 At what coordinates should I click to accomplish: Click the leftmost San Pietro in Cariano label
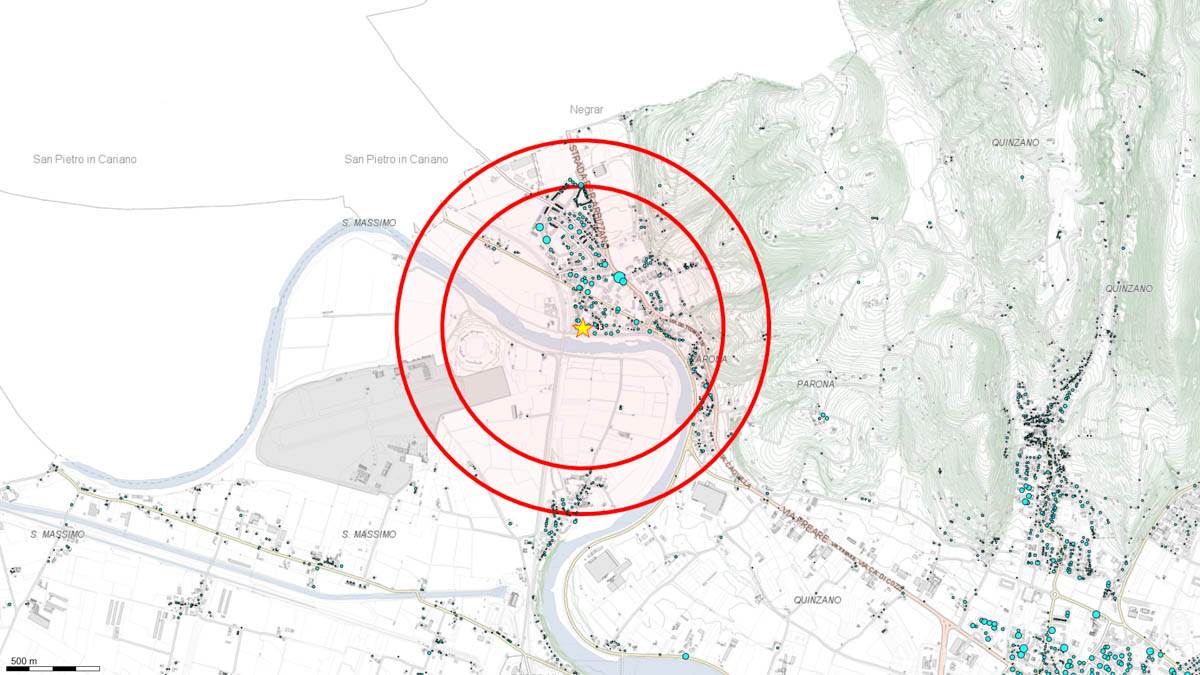pos(84,159)
